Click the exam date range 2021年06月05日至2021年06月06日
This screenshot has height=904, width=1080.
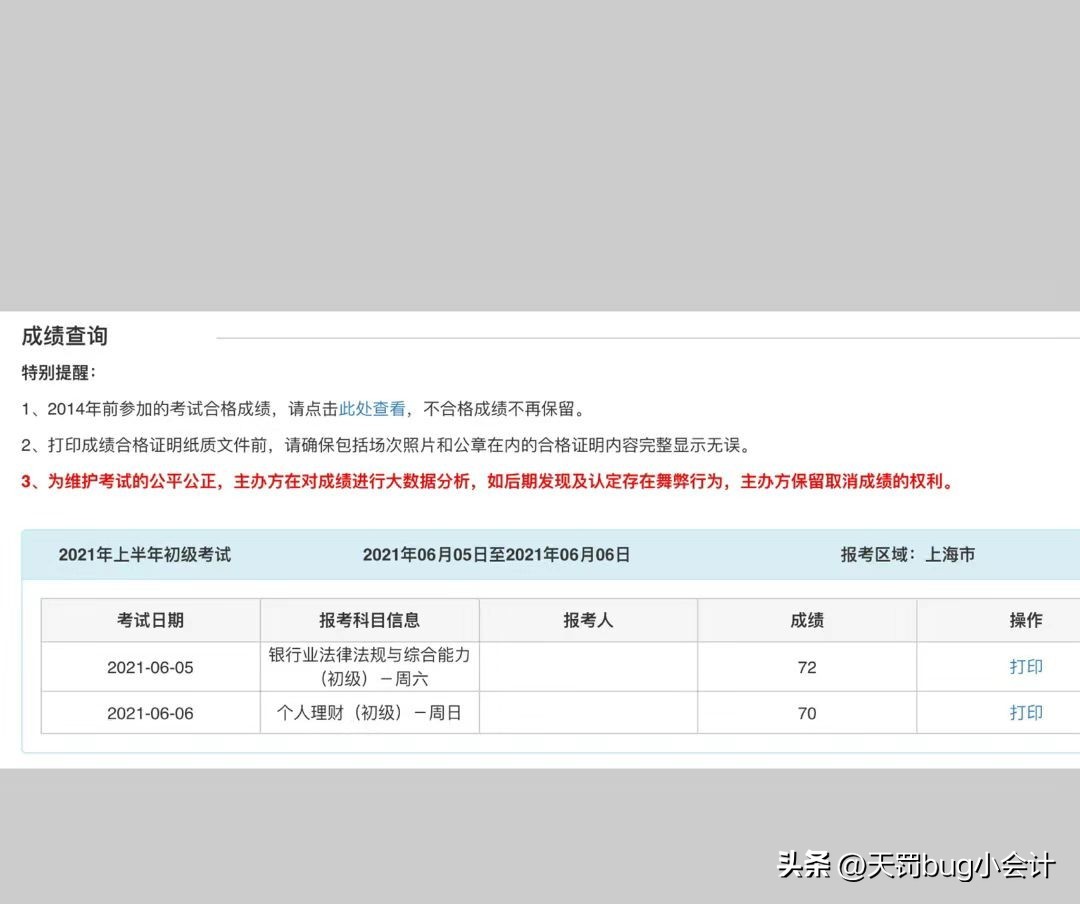tap(497, 554)
